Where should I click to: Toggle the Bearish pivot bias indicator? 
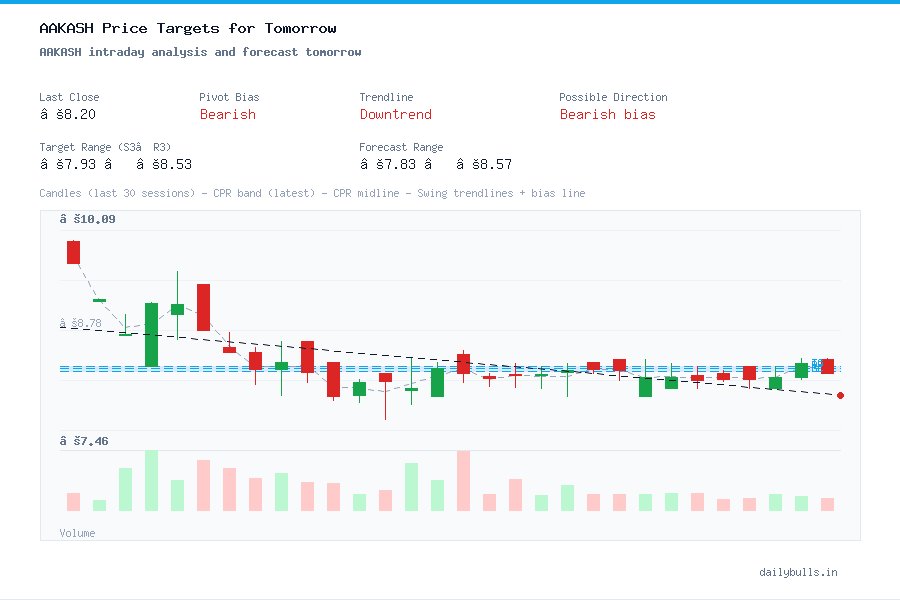(227, 115)
